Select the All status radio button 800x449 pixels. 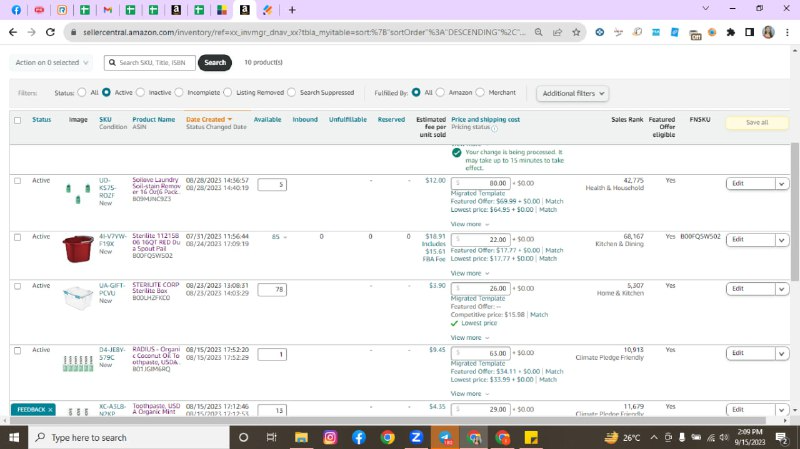pyautogui.click(x=82, y=92)
